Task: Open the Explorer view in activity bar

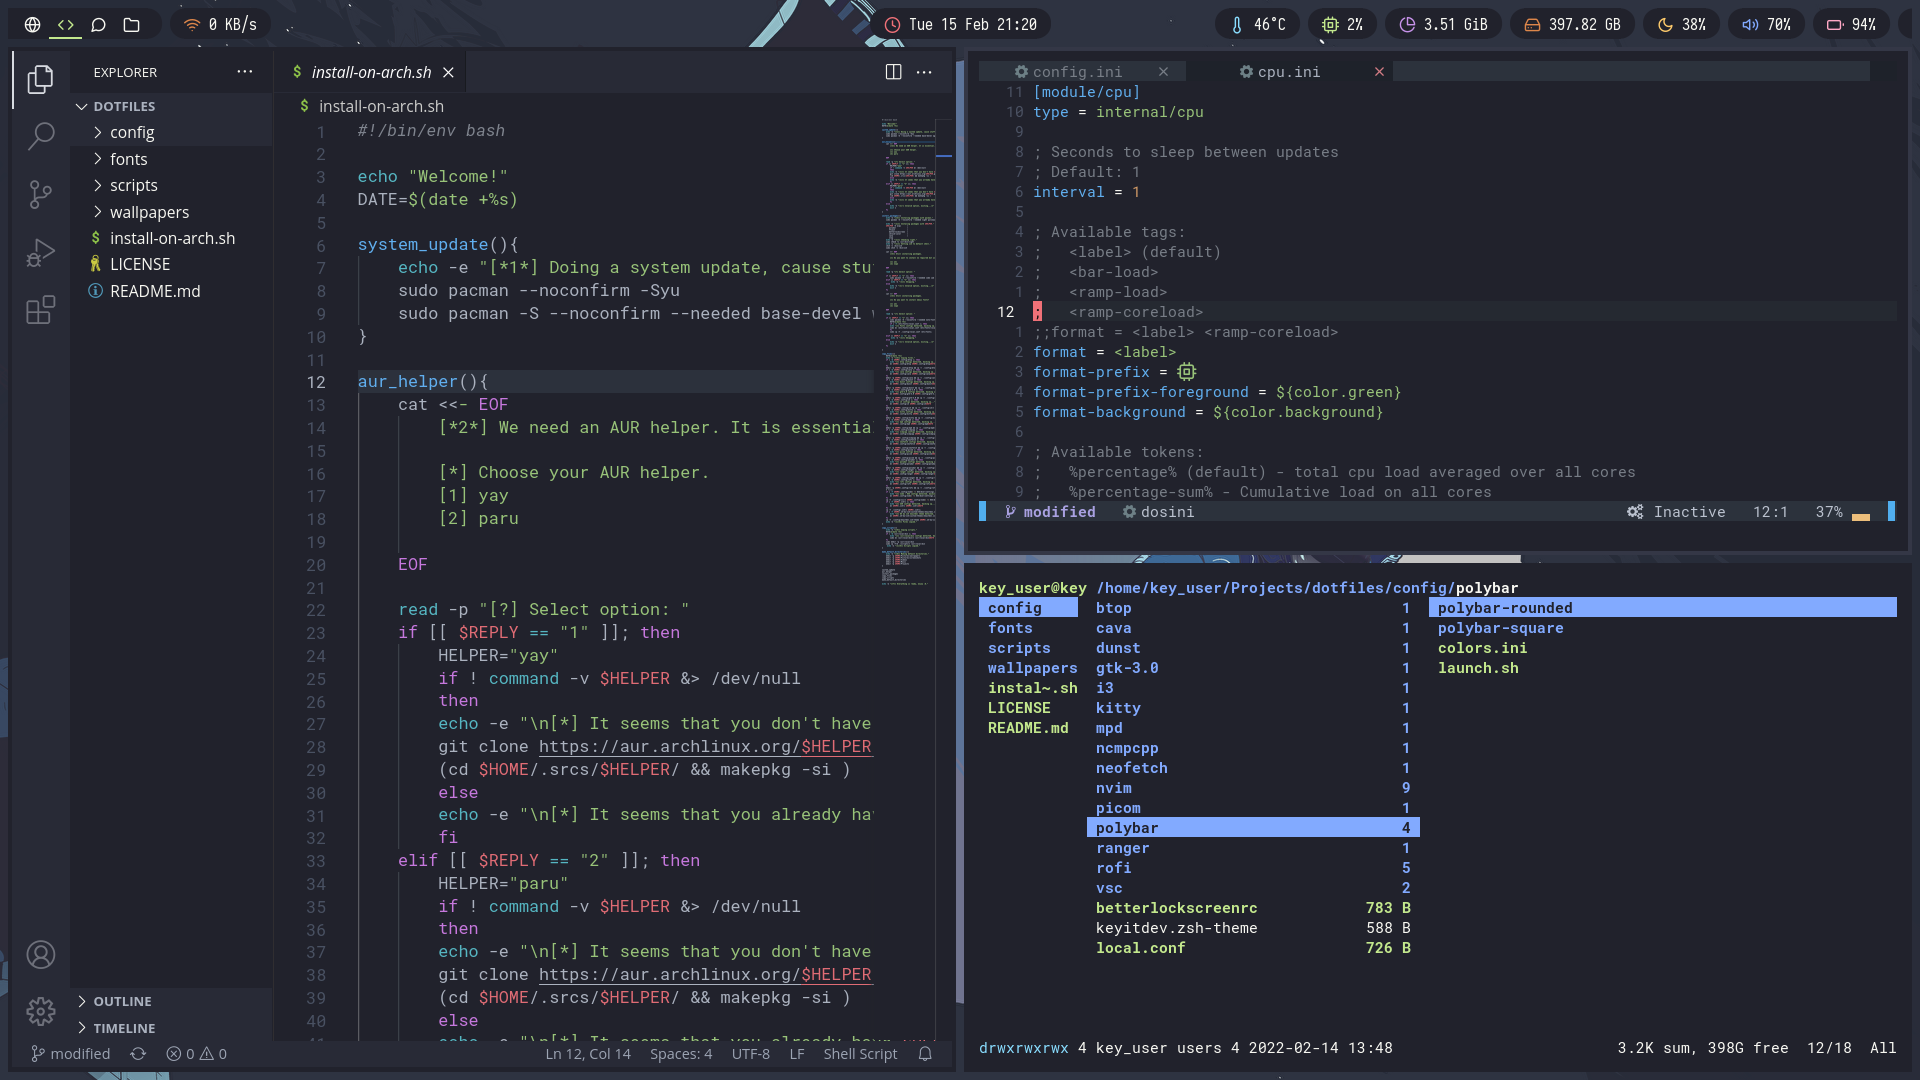Action: coord(40,79)
